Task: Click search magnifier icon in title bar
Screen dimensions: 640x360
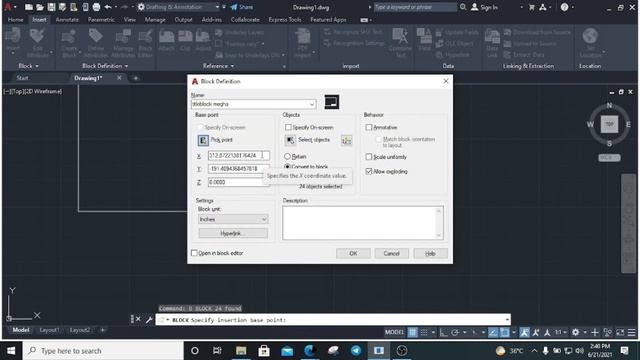Action: [x=463, y=7]
